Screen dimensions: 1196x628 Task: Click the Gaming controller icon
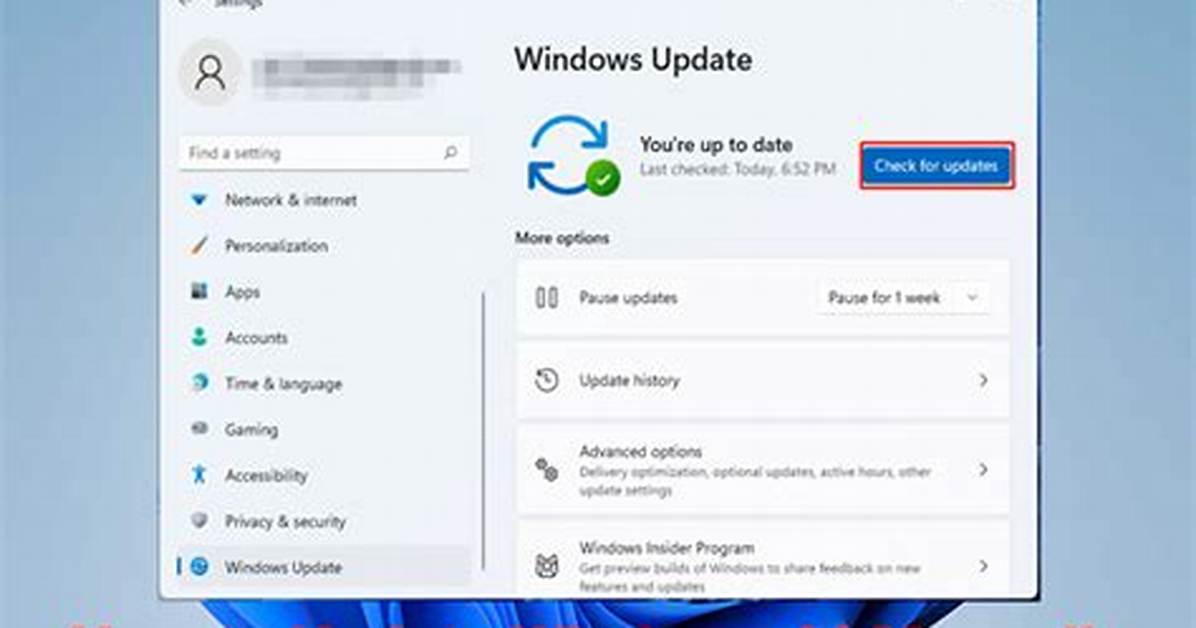click(199, 429)
